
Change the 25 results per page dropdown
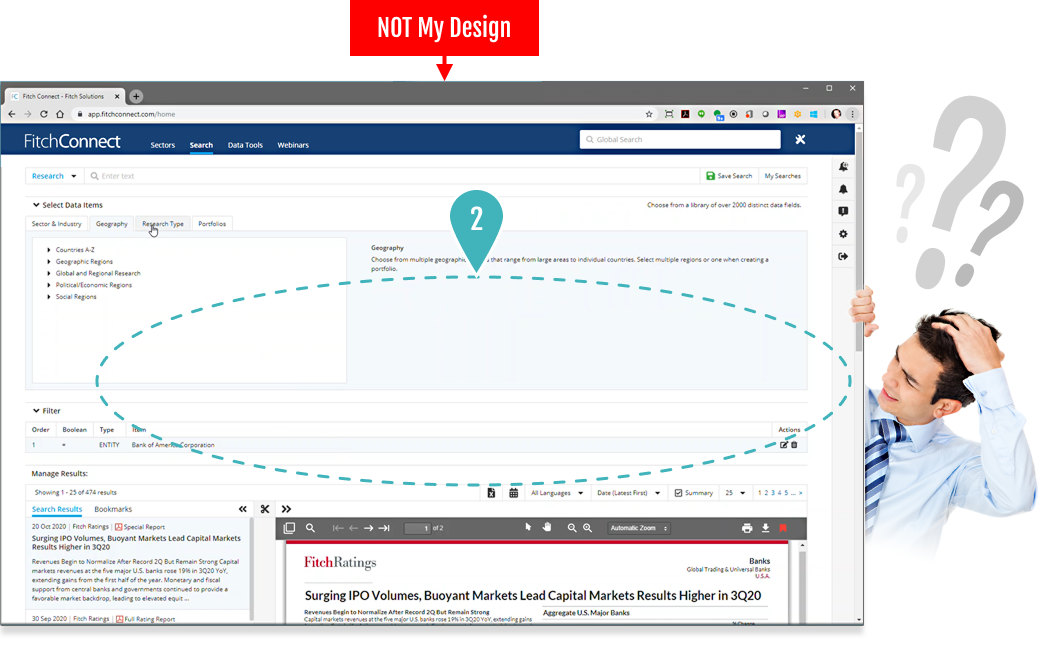tap(735, 493)
